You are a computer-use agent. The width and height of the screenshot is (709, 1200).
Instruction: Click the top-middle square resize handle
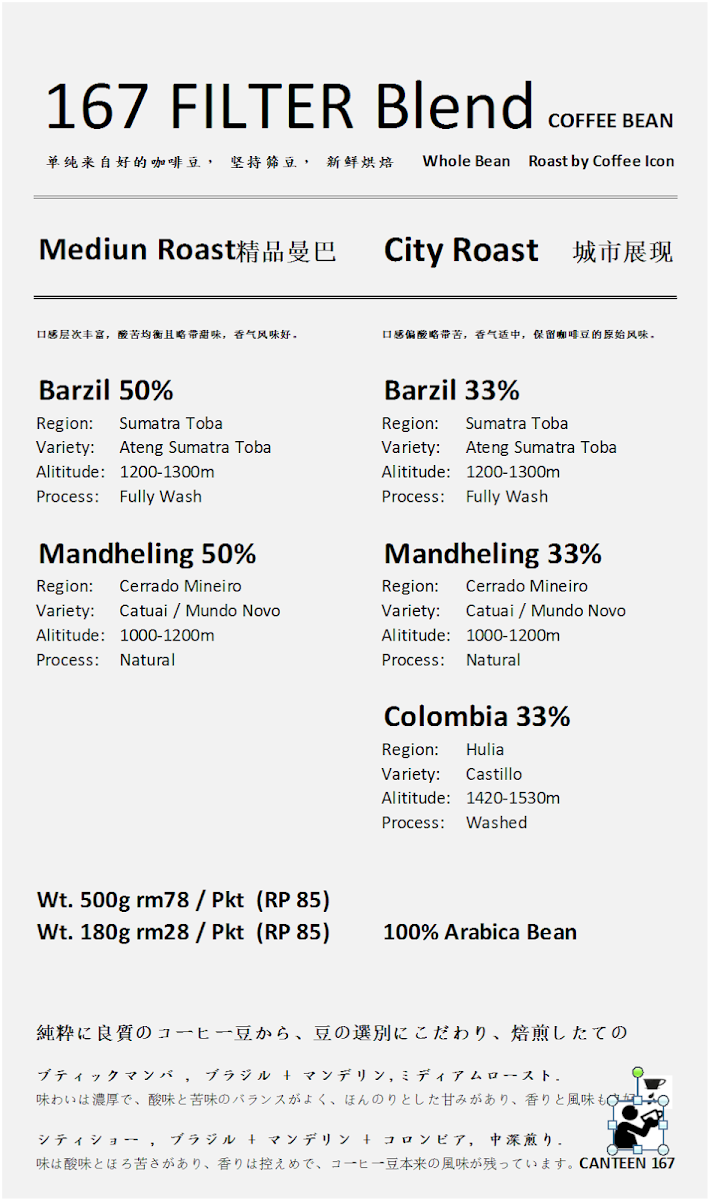[x=638, y=1098]
